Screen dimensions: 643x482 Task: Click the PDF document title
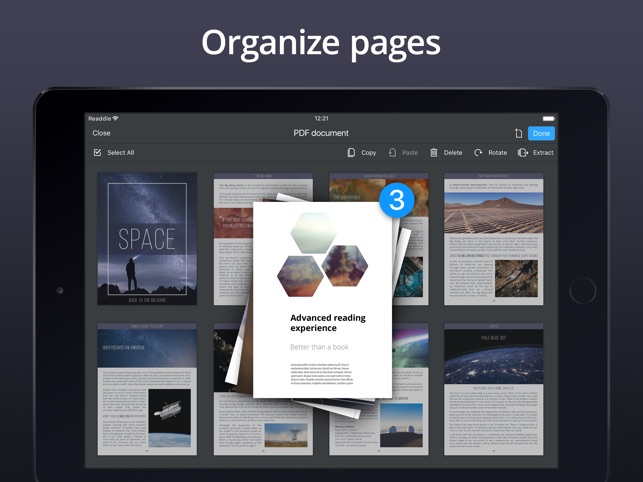321,133
